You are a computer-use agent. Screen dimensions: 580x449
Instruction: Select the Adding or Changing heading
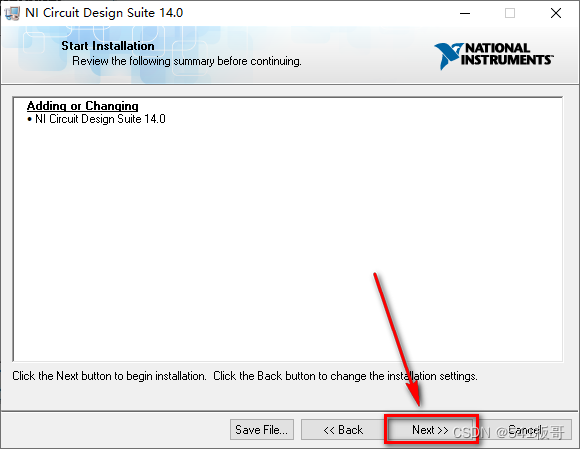[82, 106]
